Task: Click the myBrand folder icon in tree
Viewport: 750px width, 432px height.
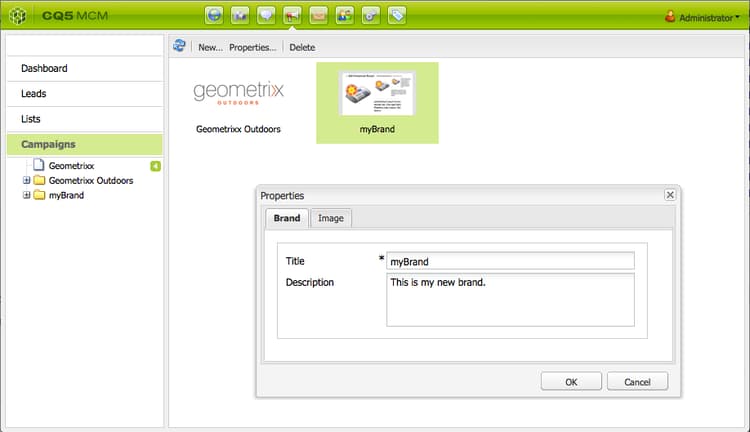Action: click(39, 195)
